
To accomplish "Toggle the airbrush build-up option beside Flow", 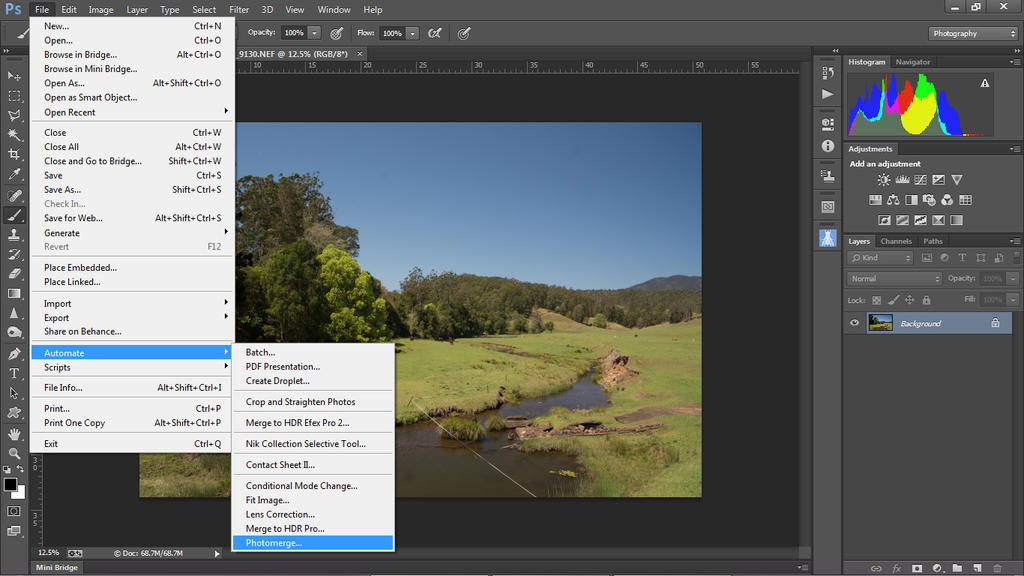I will coord(434,33).
